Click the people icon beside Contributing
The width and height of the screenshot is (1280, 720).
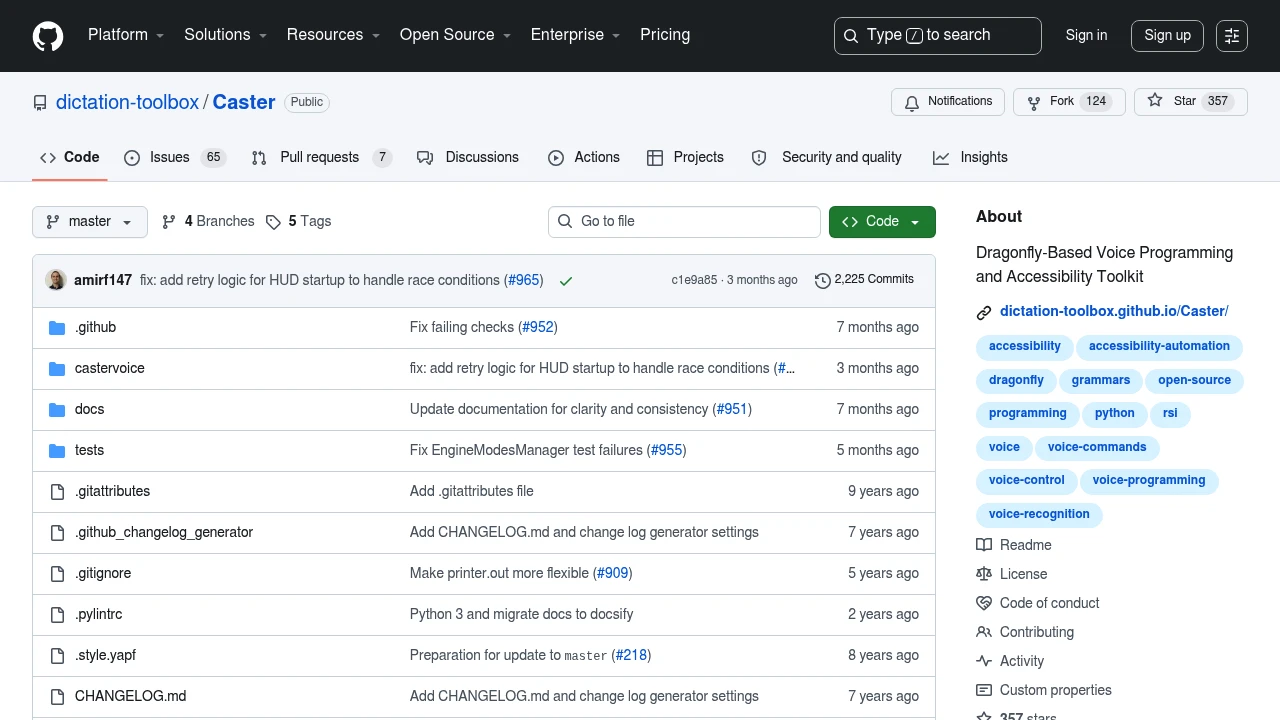tap(984, 632)
